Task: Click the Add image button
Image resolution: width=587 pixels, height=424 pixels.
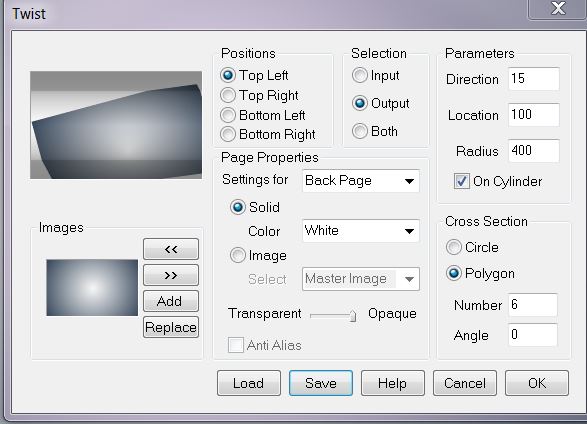Action: point(171,301)
